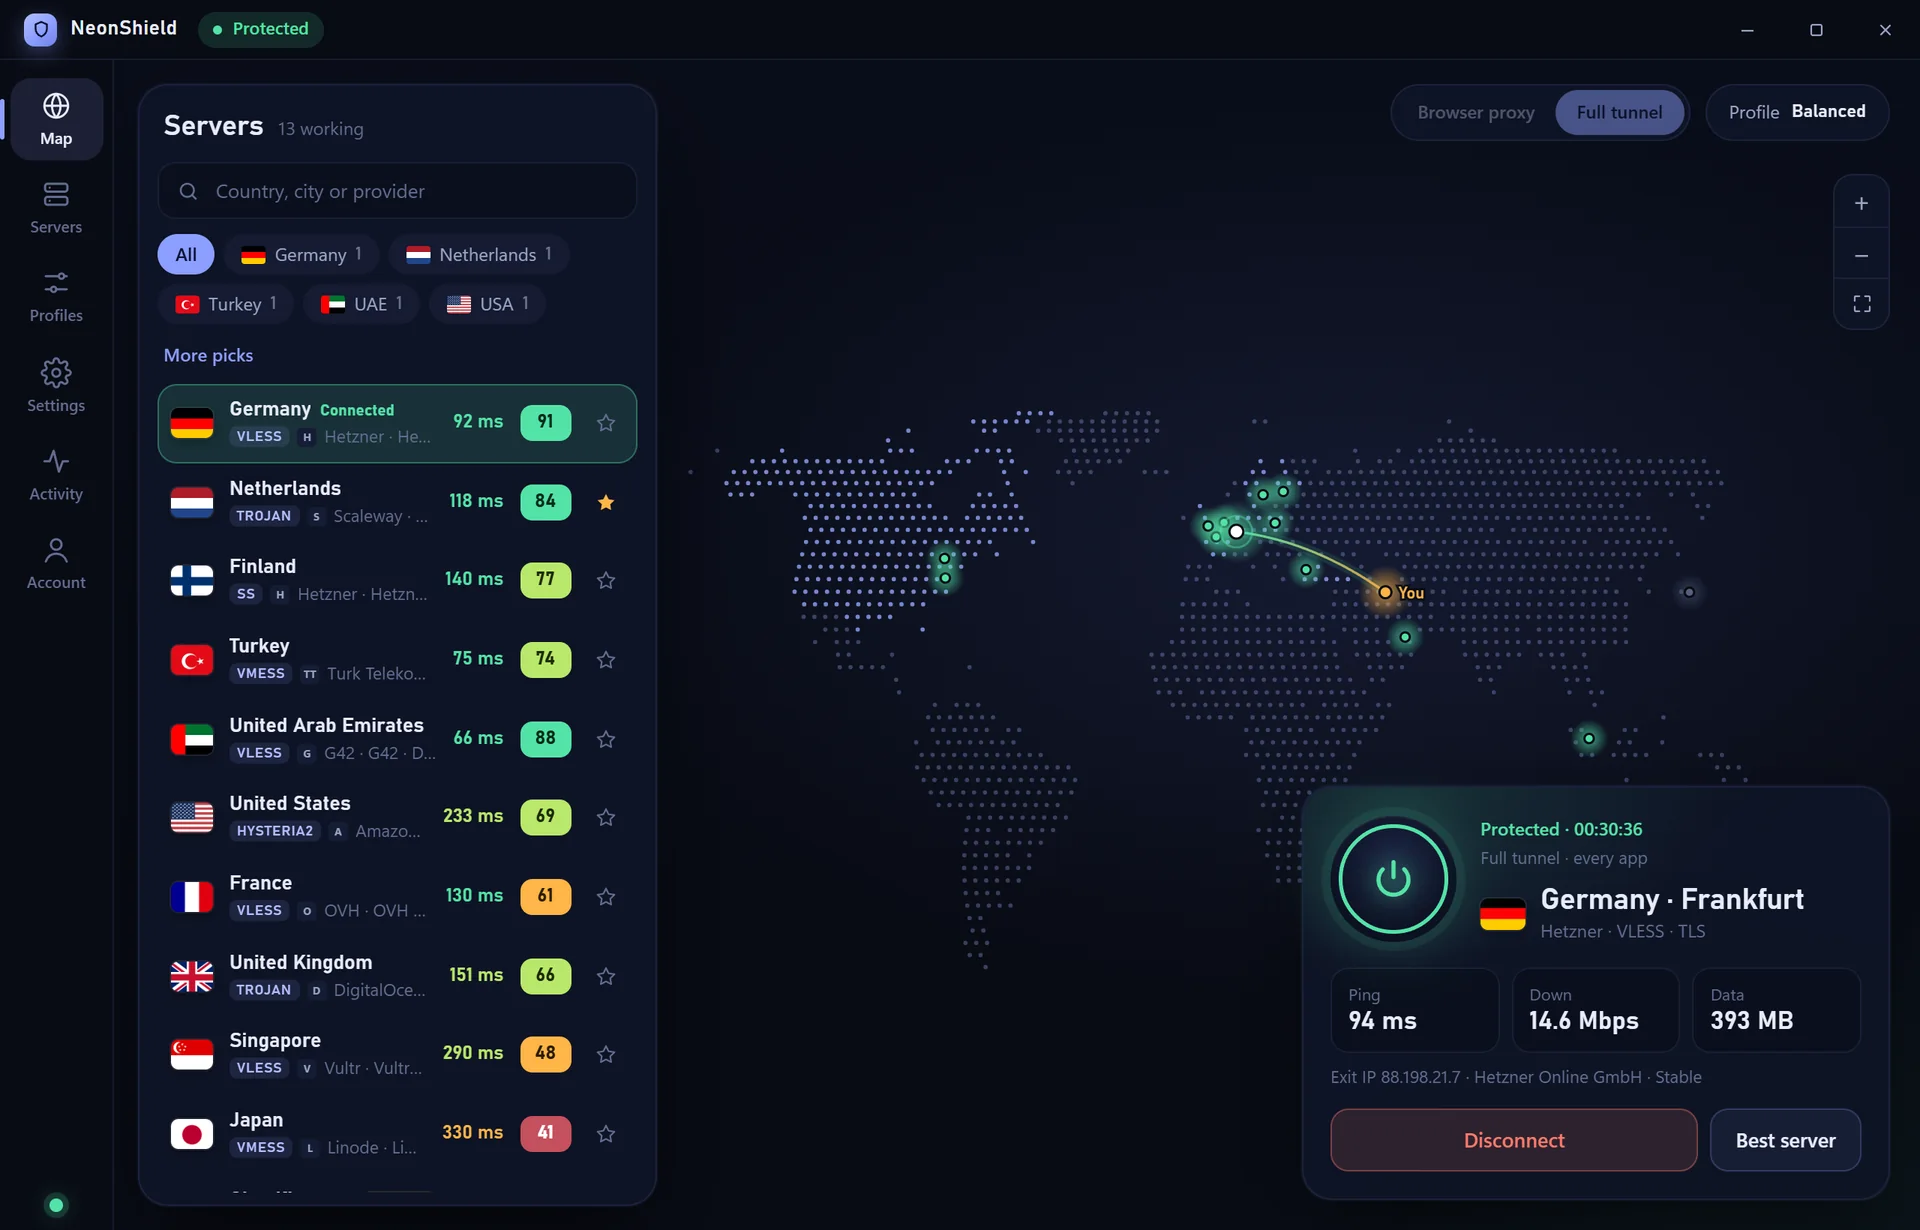The height and width of the screenshot is (1230, 1920).
Task: Select Full tunnel mode
Action: [1619, 112]
